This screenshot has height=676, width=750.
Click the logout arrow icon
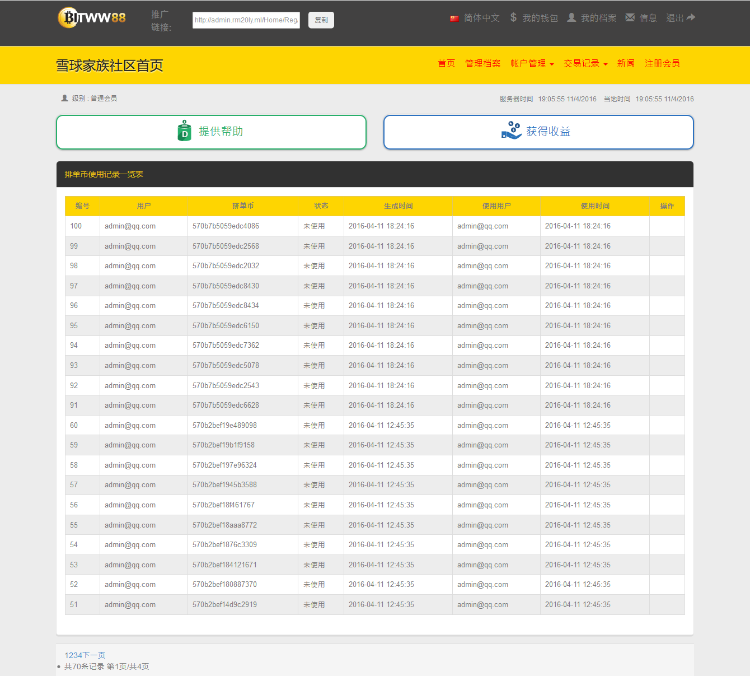pyautogui.click(x=691, y=18)
